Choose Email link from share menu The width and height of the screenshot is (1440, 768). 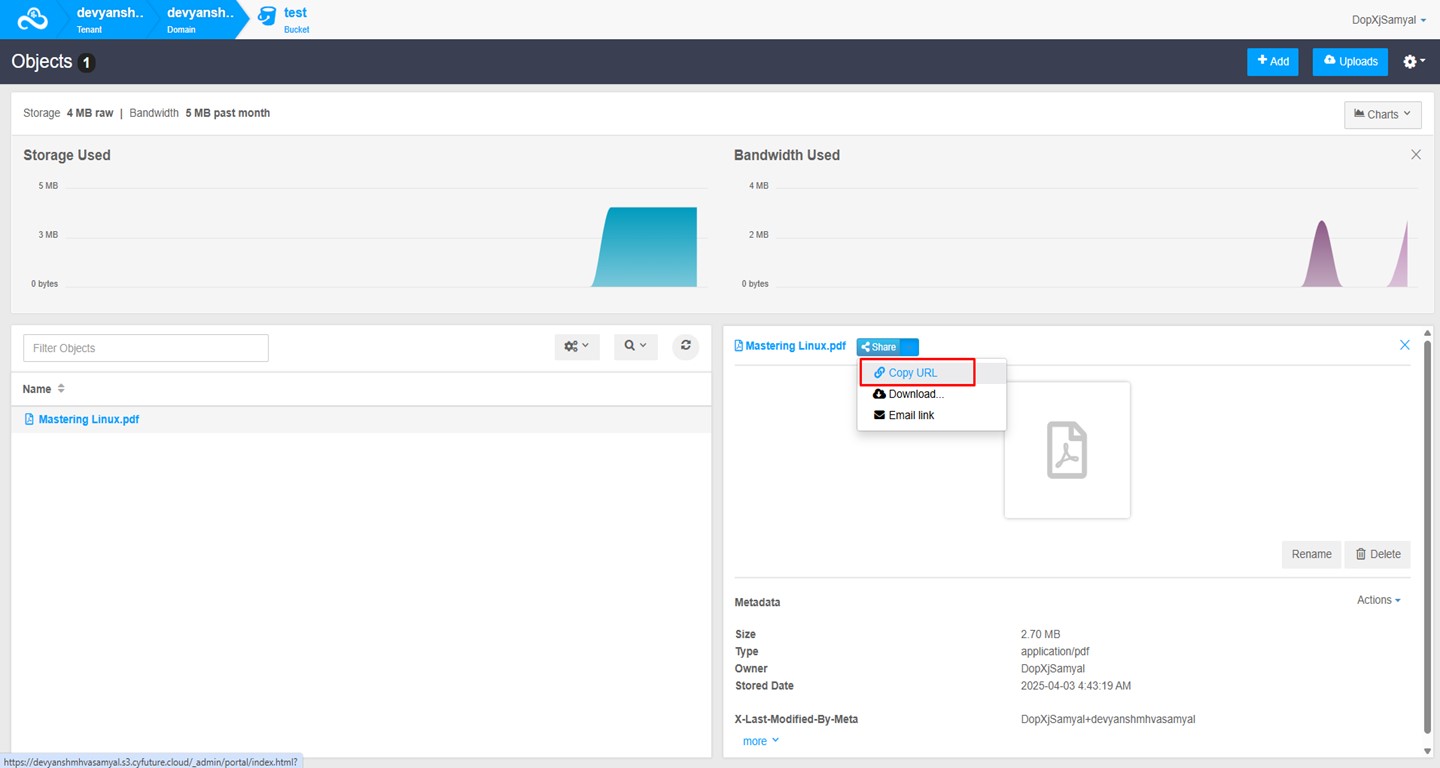[x=910, y=415]
